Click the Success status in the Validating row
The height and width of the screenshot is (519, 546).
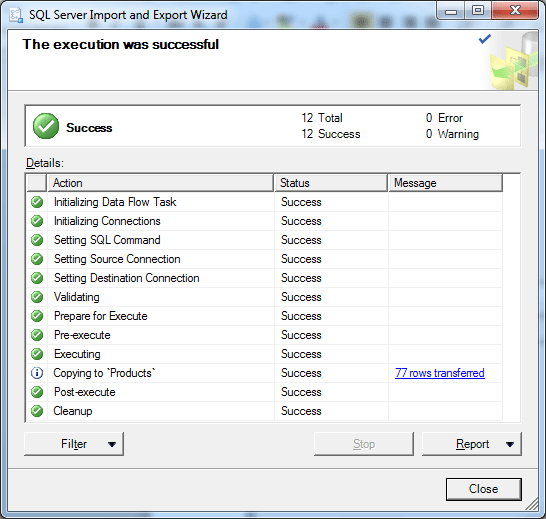[301, 297]
